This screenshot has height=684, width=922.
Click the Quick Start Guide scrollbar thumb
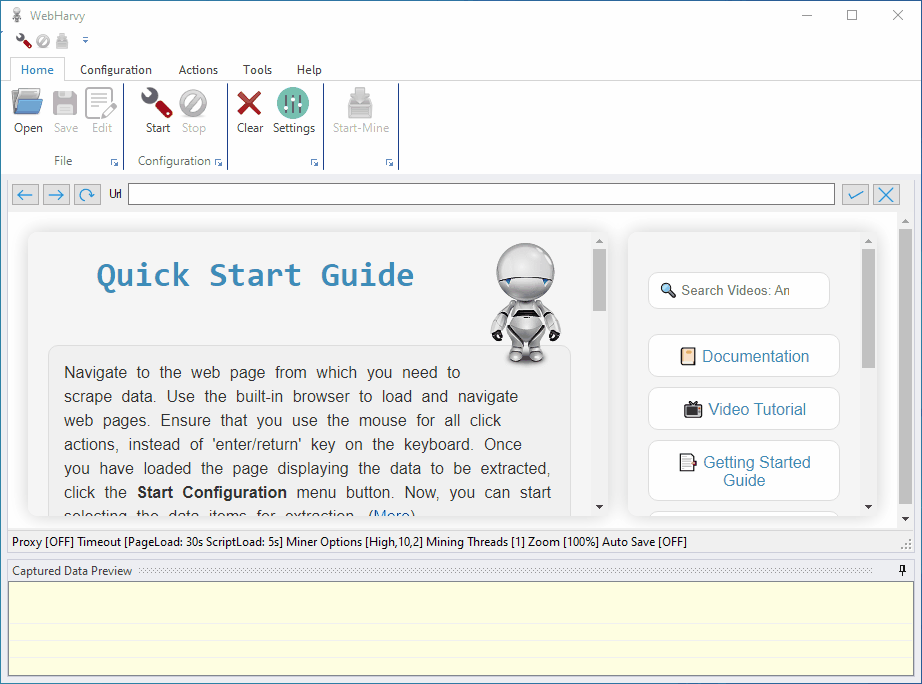(x=599, y=279)
